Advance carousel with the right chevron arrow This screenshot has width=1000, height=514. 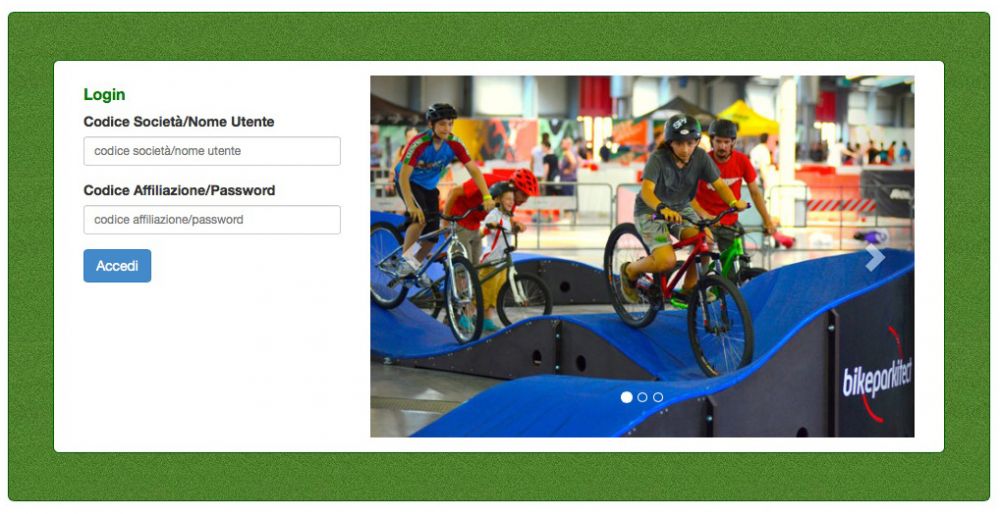click(874, 258)
